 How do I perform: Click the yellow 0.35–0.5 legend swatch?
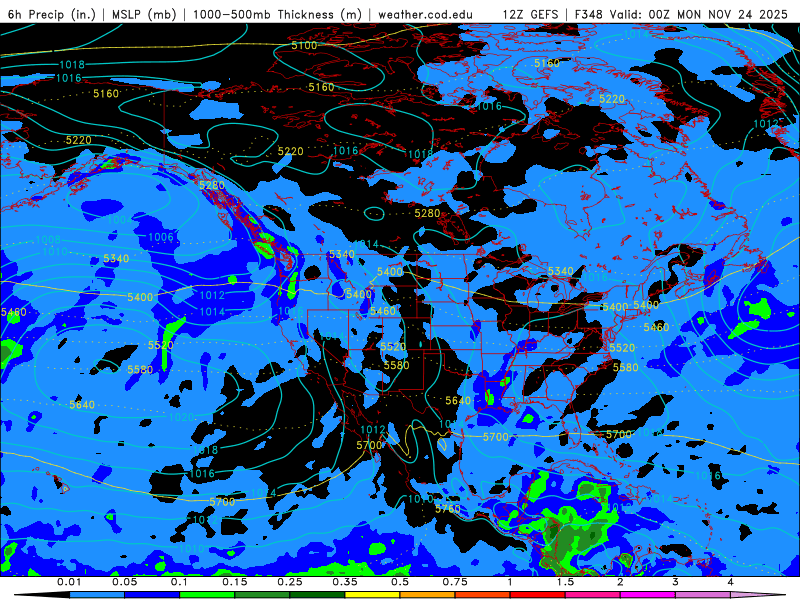pos(372,595)
